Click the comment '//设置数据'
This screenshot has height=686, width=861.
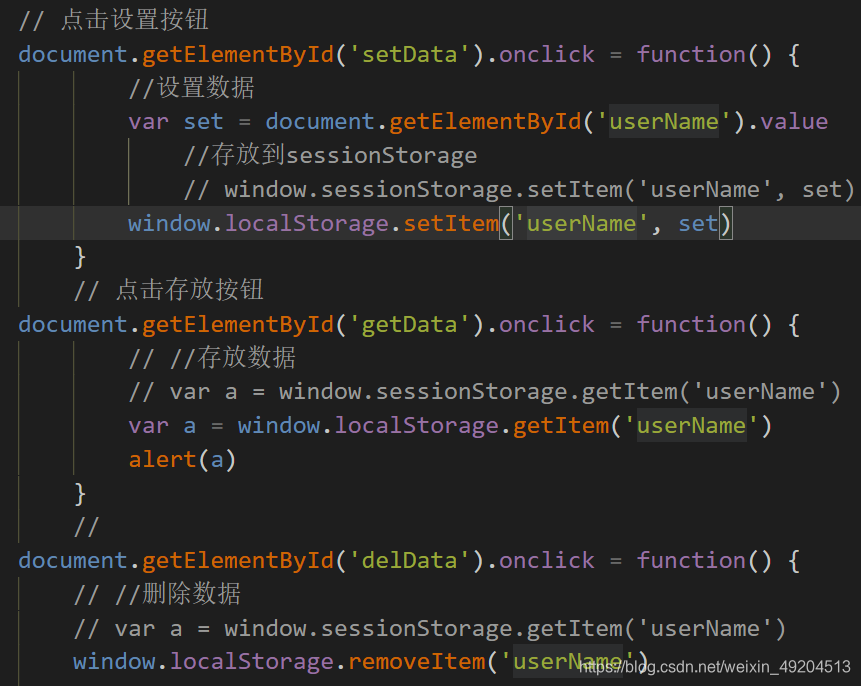tap(191, 88)
